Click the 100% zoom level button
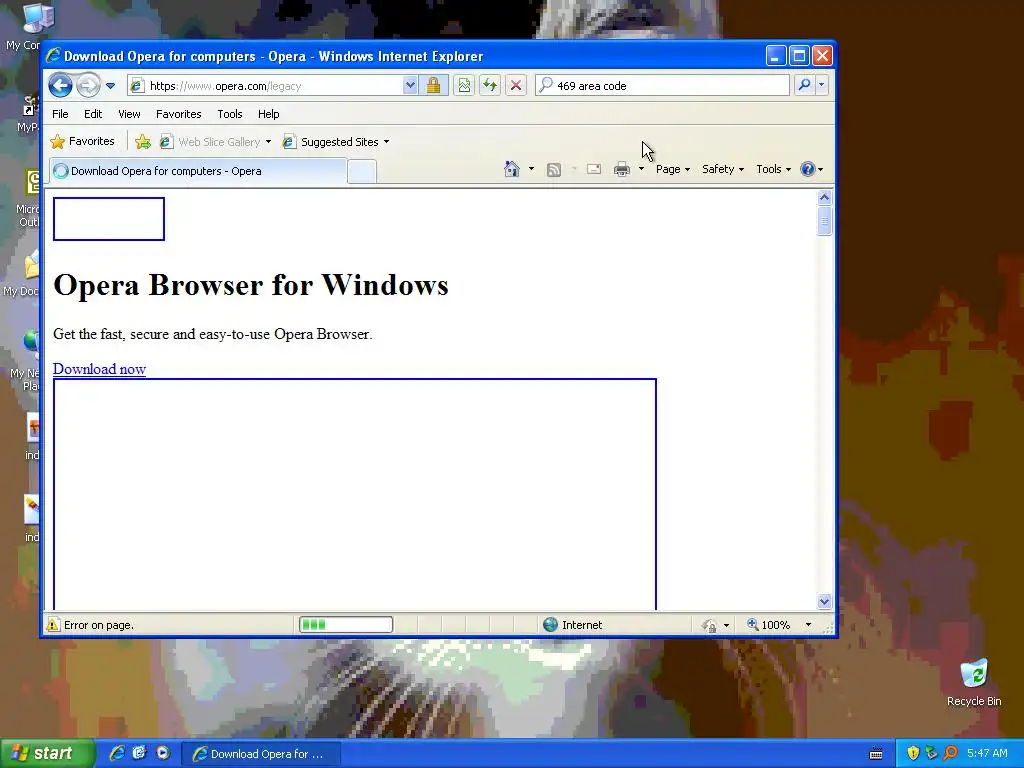This screenshot has width=1024, height=768. click(769, 625)
